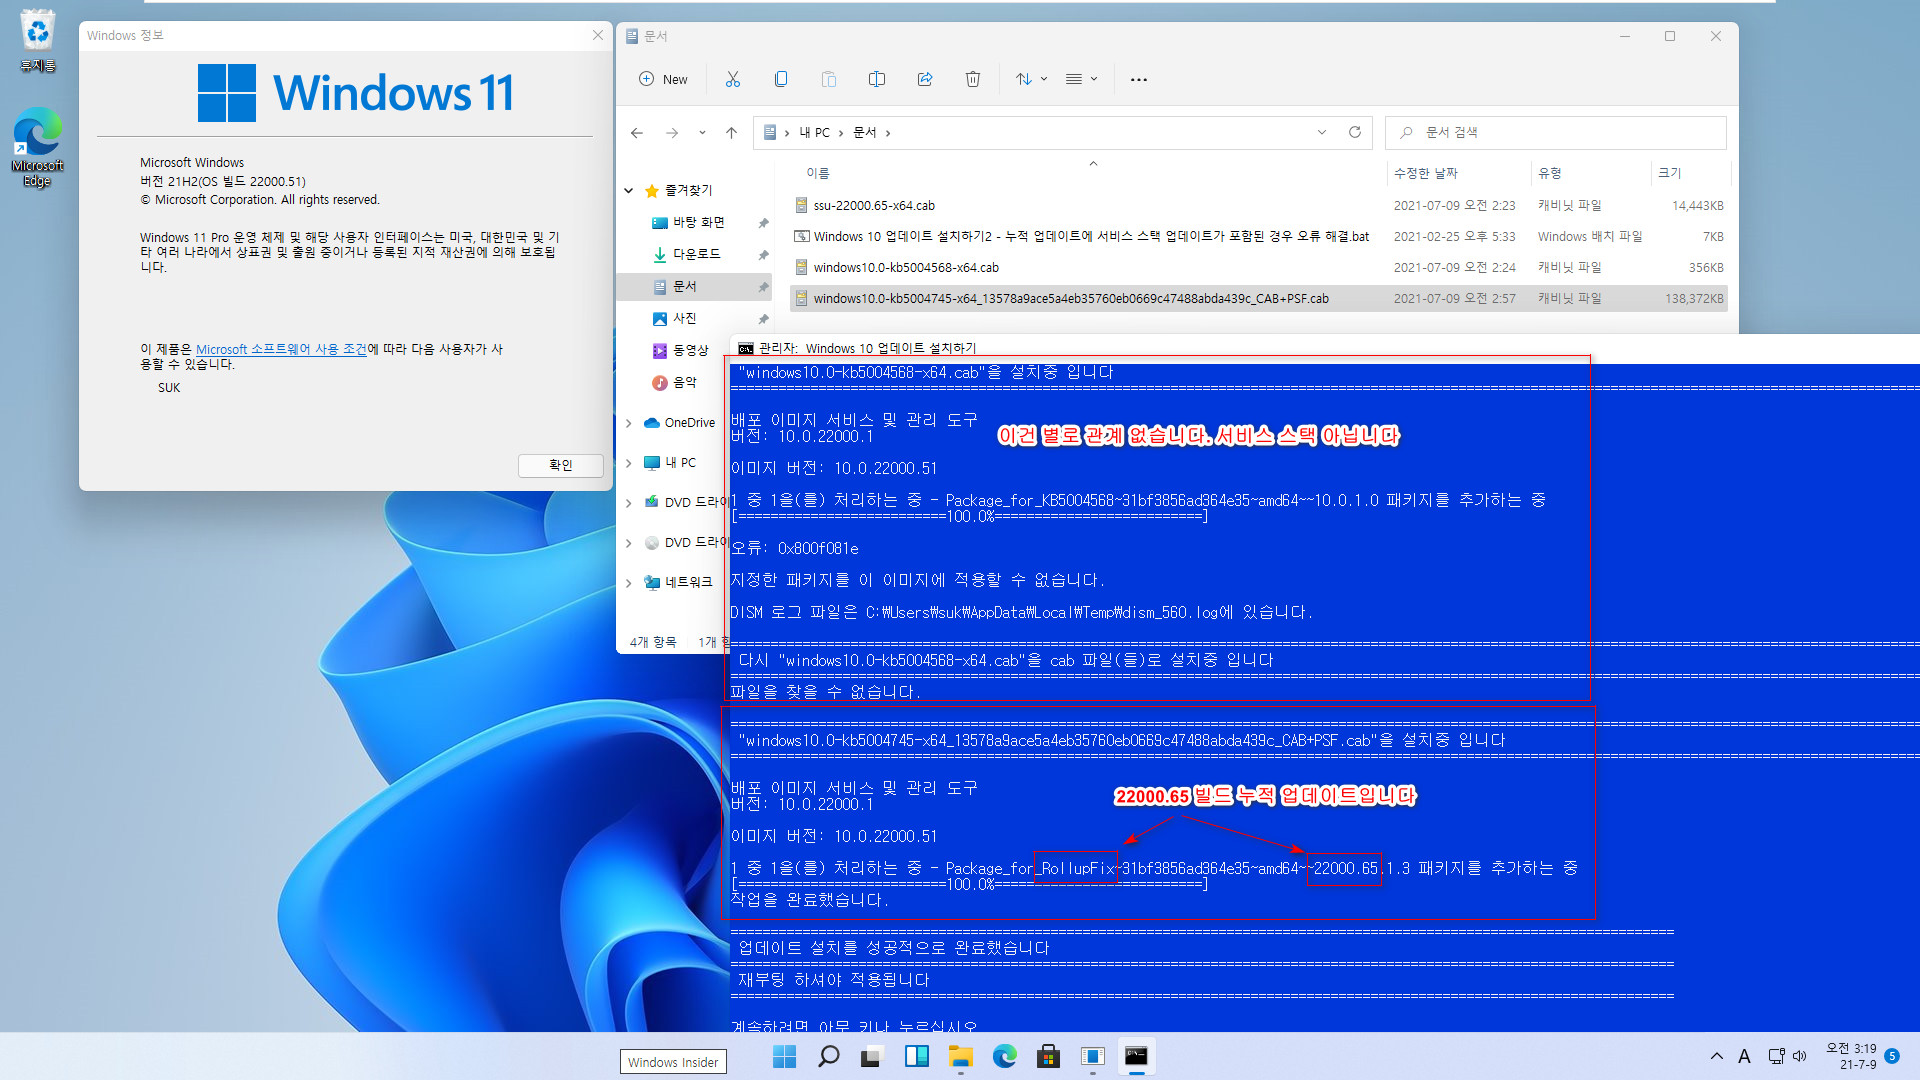This screenshot has width=1920, height=1080.
Task: Open 바탕 화면 in the navigation pane
Action: (698, 222)
